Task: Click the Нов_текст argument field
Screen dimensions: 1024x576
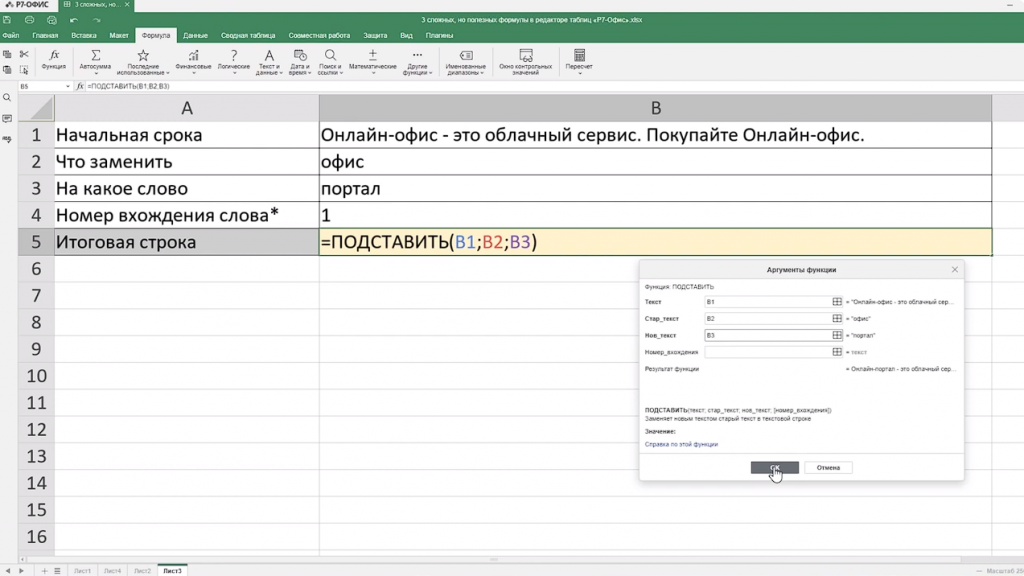Action: pos(767,335)
